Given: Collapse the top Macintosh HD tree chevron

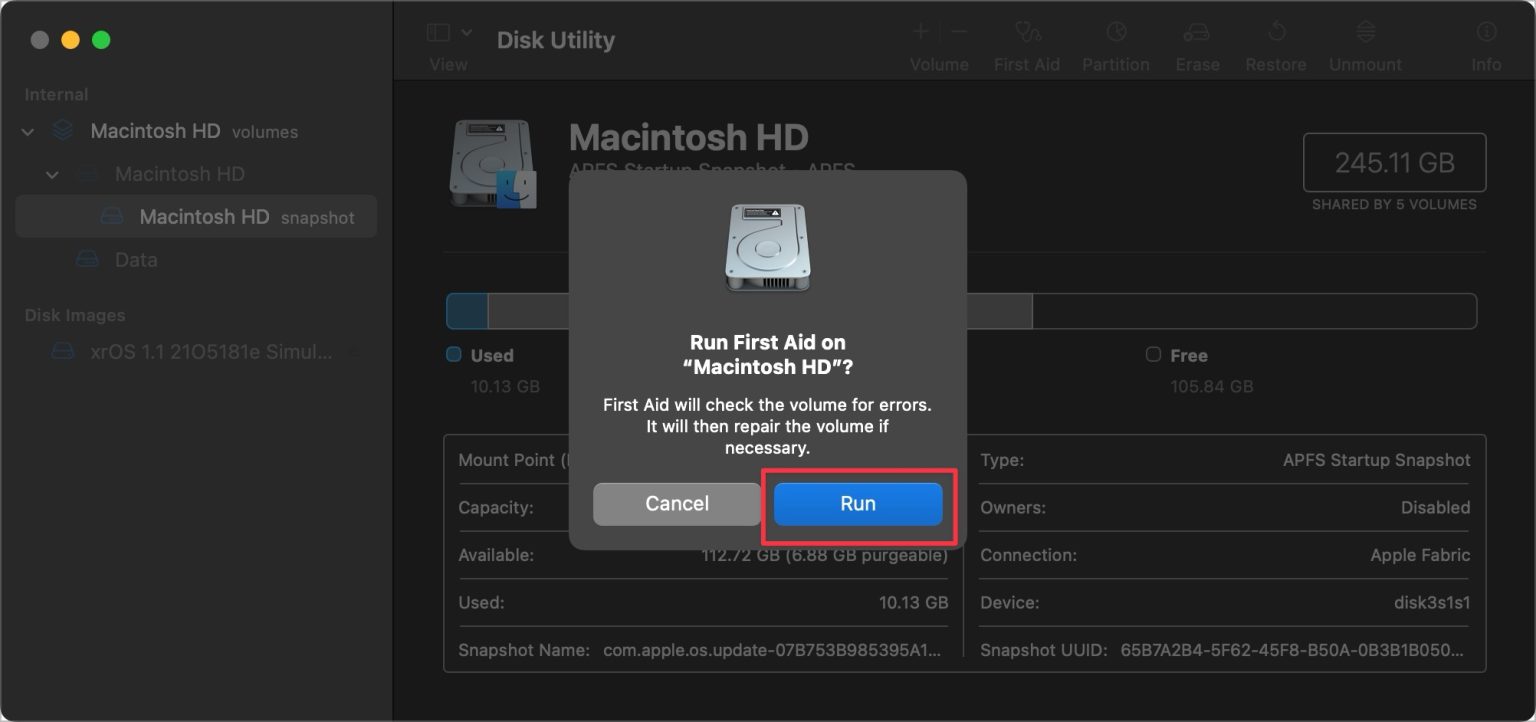Looking at the screenshot, I should [x=28, y=131].
